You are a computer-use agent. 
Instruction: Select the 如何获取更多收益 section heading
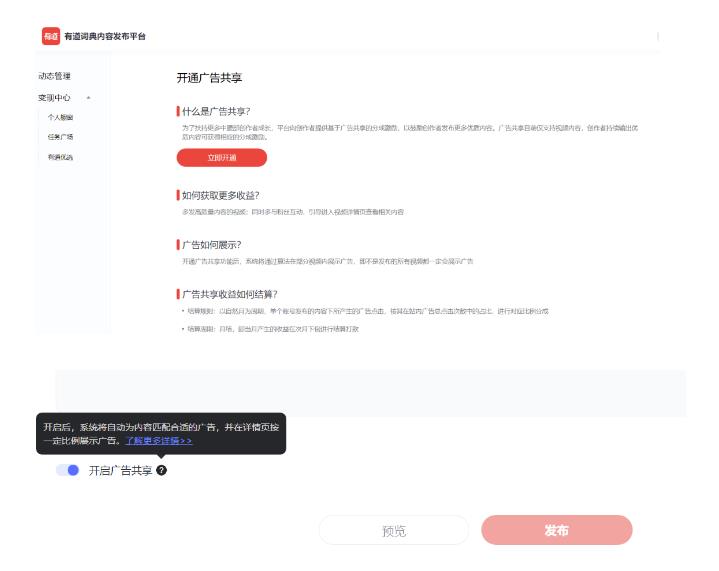221,195
